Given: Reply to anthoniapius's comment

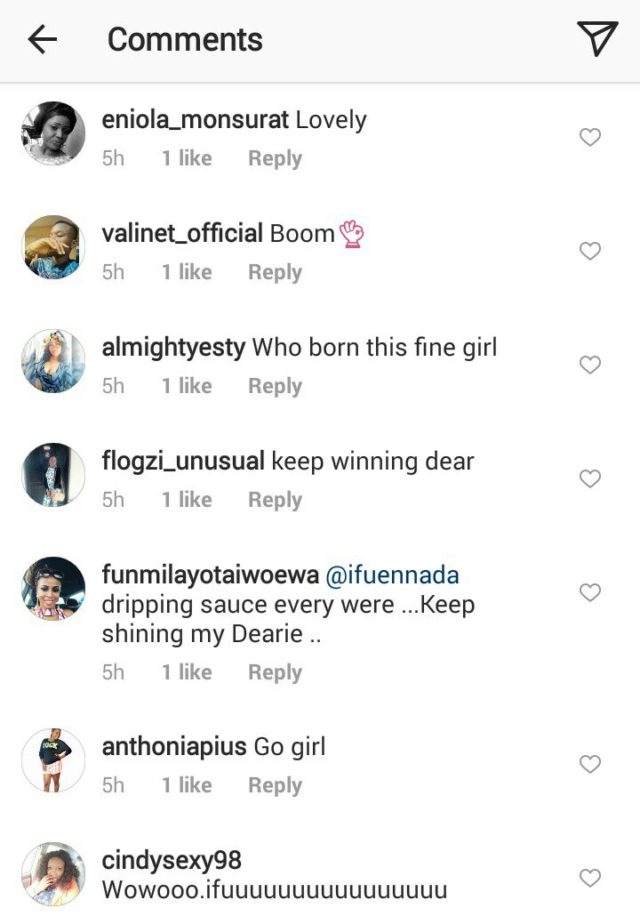Looking at the screenshot, I should pyautogui.click(x=275, y=786).
